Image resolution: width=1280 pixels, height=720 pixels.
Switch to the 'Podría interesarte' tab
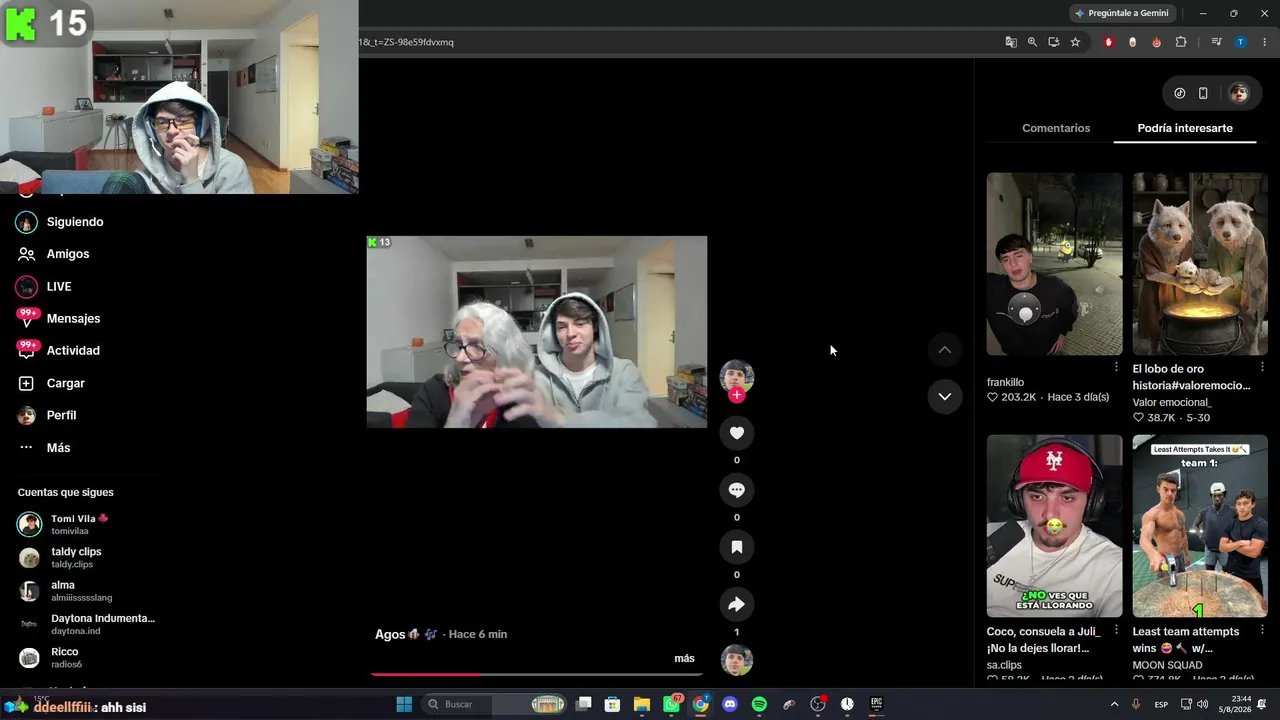pos(1185,128)
